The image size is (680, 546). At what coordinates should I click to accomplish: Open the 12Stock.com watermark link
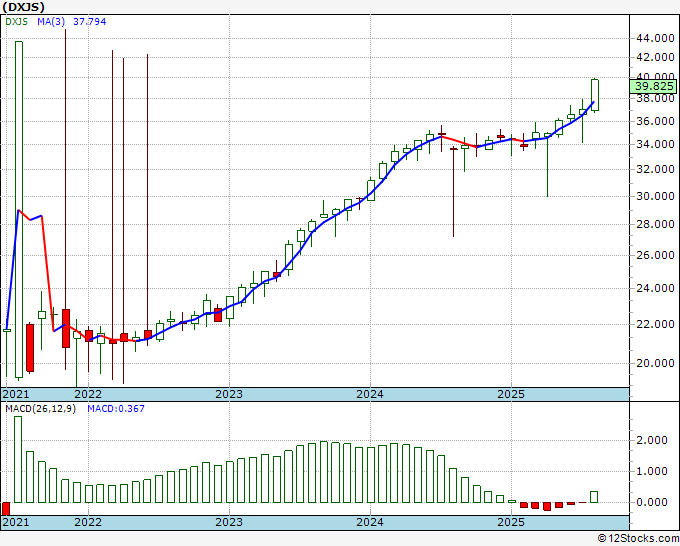[x=640, y=539]
